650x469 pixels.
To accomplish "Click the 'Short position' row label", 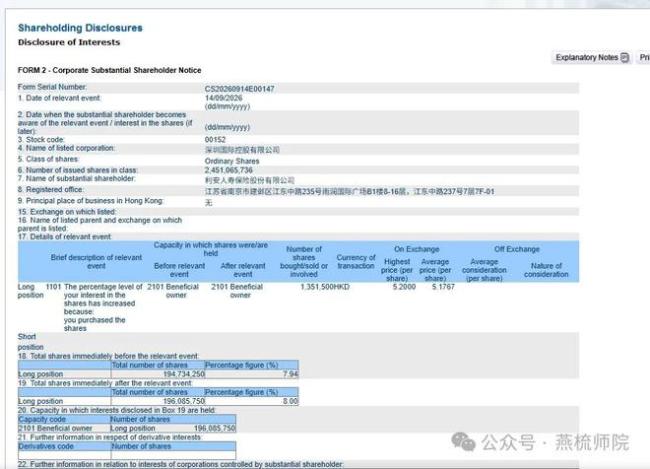I will pos(30,342).
